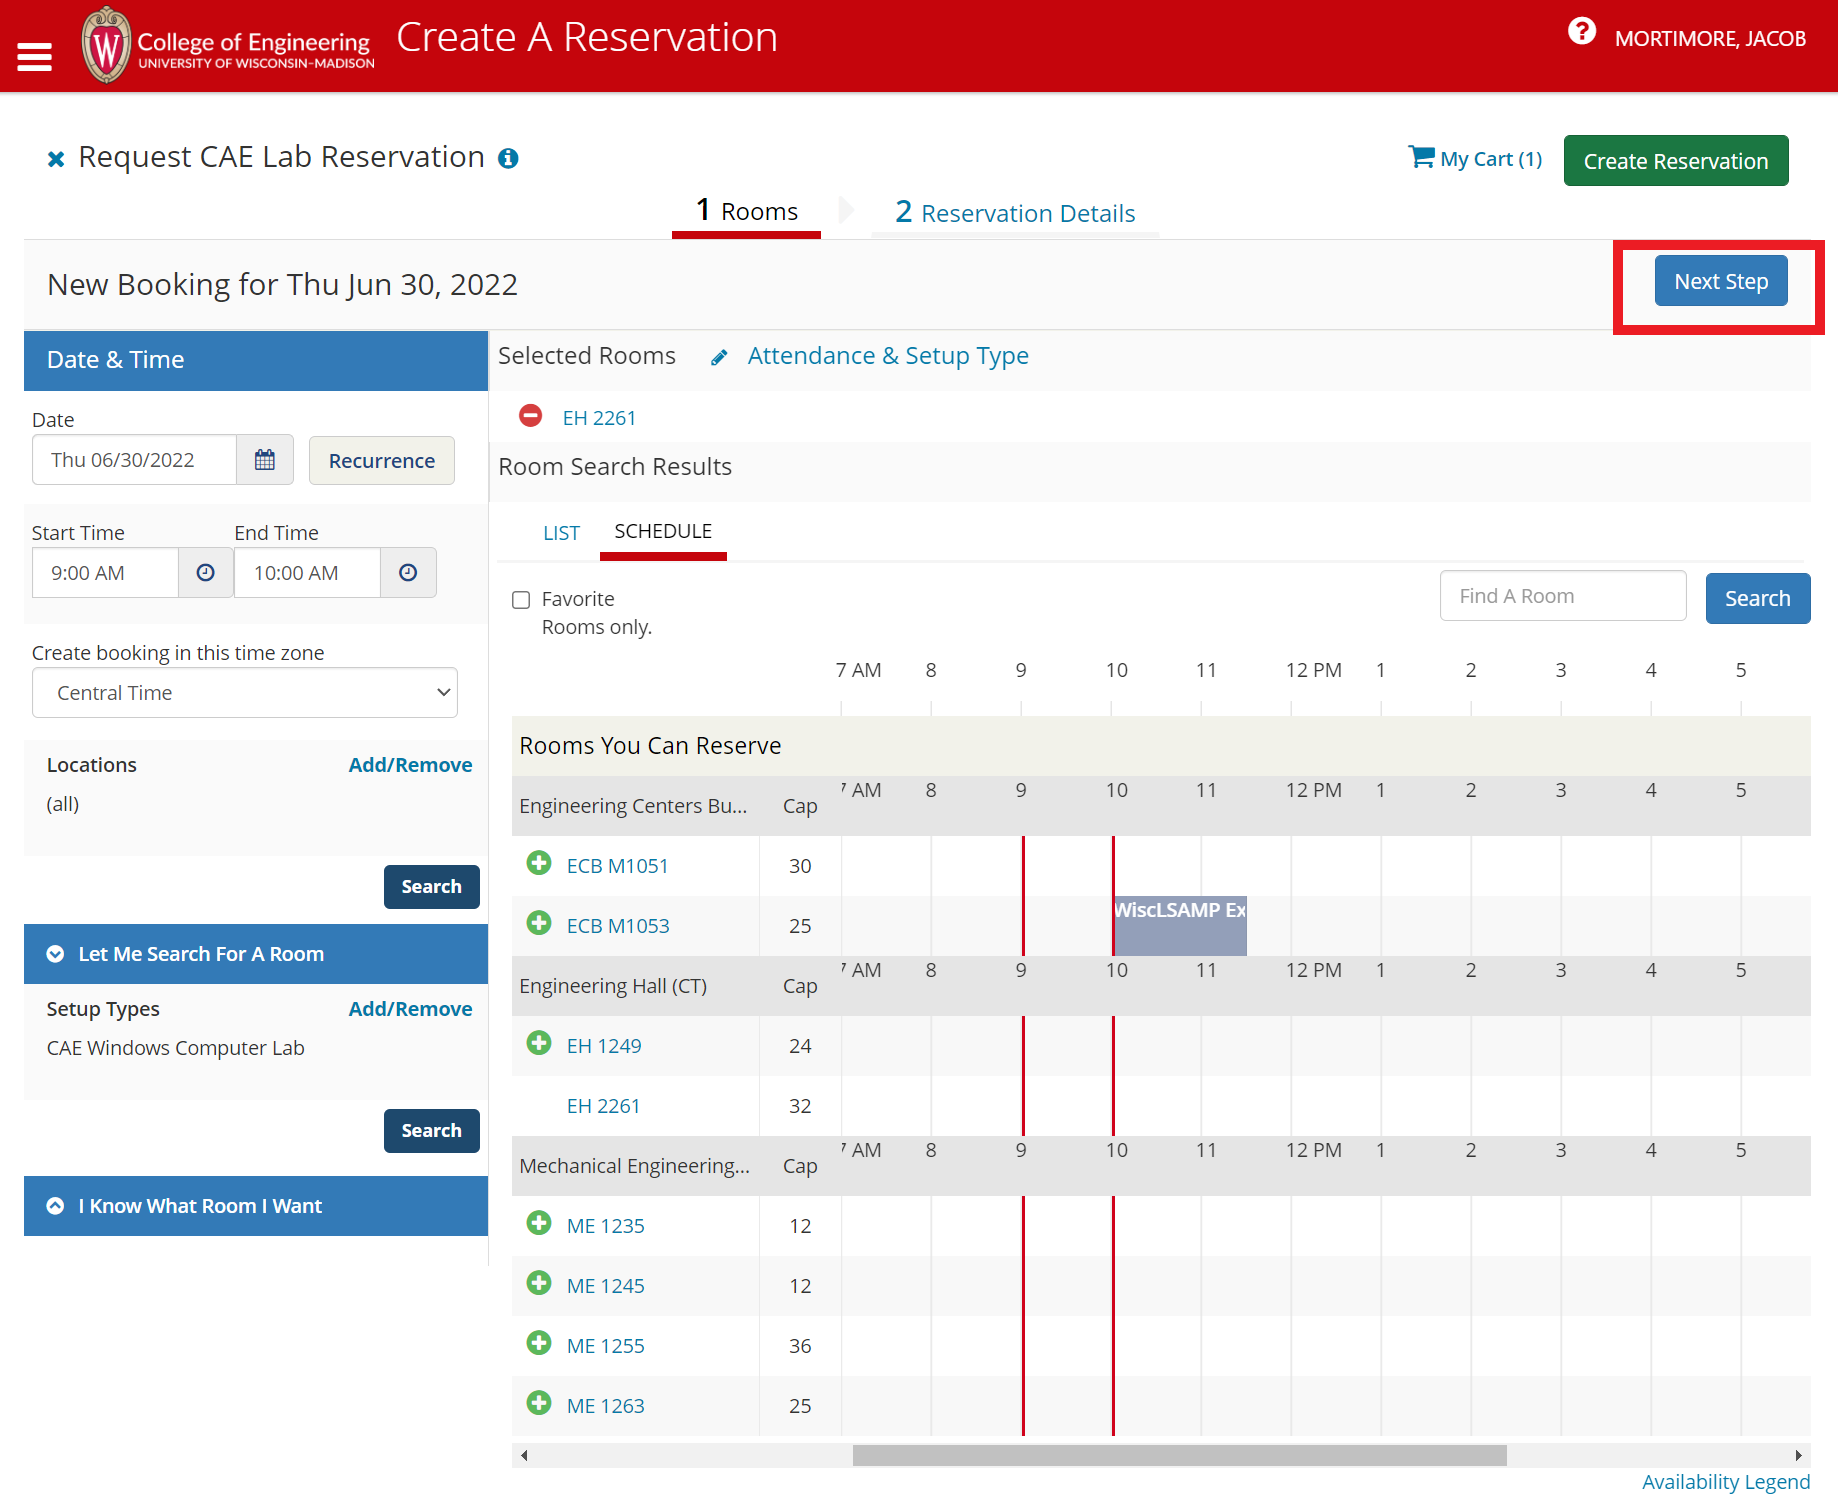
Task: Click the End Time 10:00 AM field
Action: (x=307, y=573)
